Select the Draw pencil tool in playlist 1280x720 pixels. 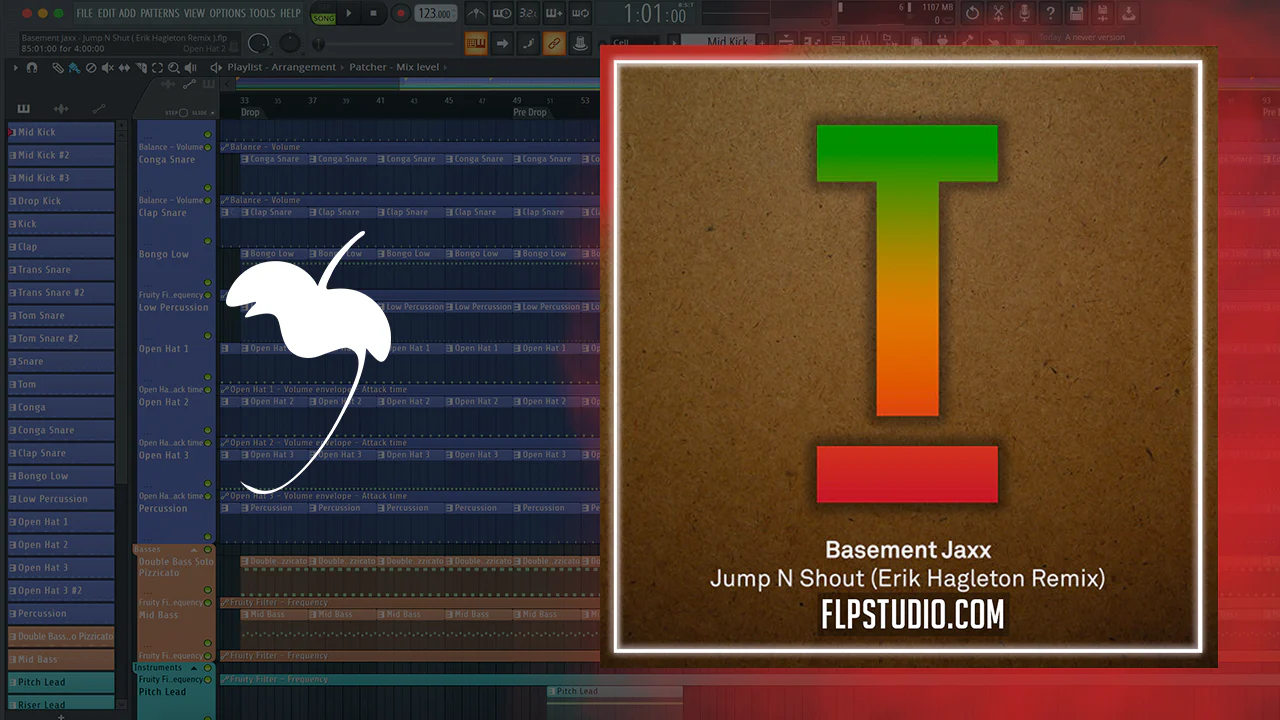58,68
